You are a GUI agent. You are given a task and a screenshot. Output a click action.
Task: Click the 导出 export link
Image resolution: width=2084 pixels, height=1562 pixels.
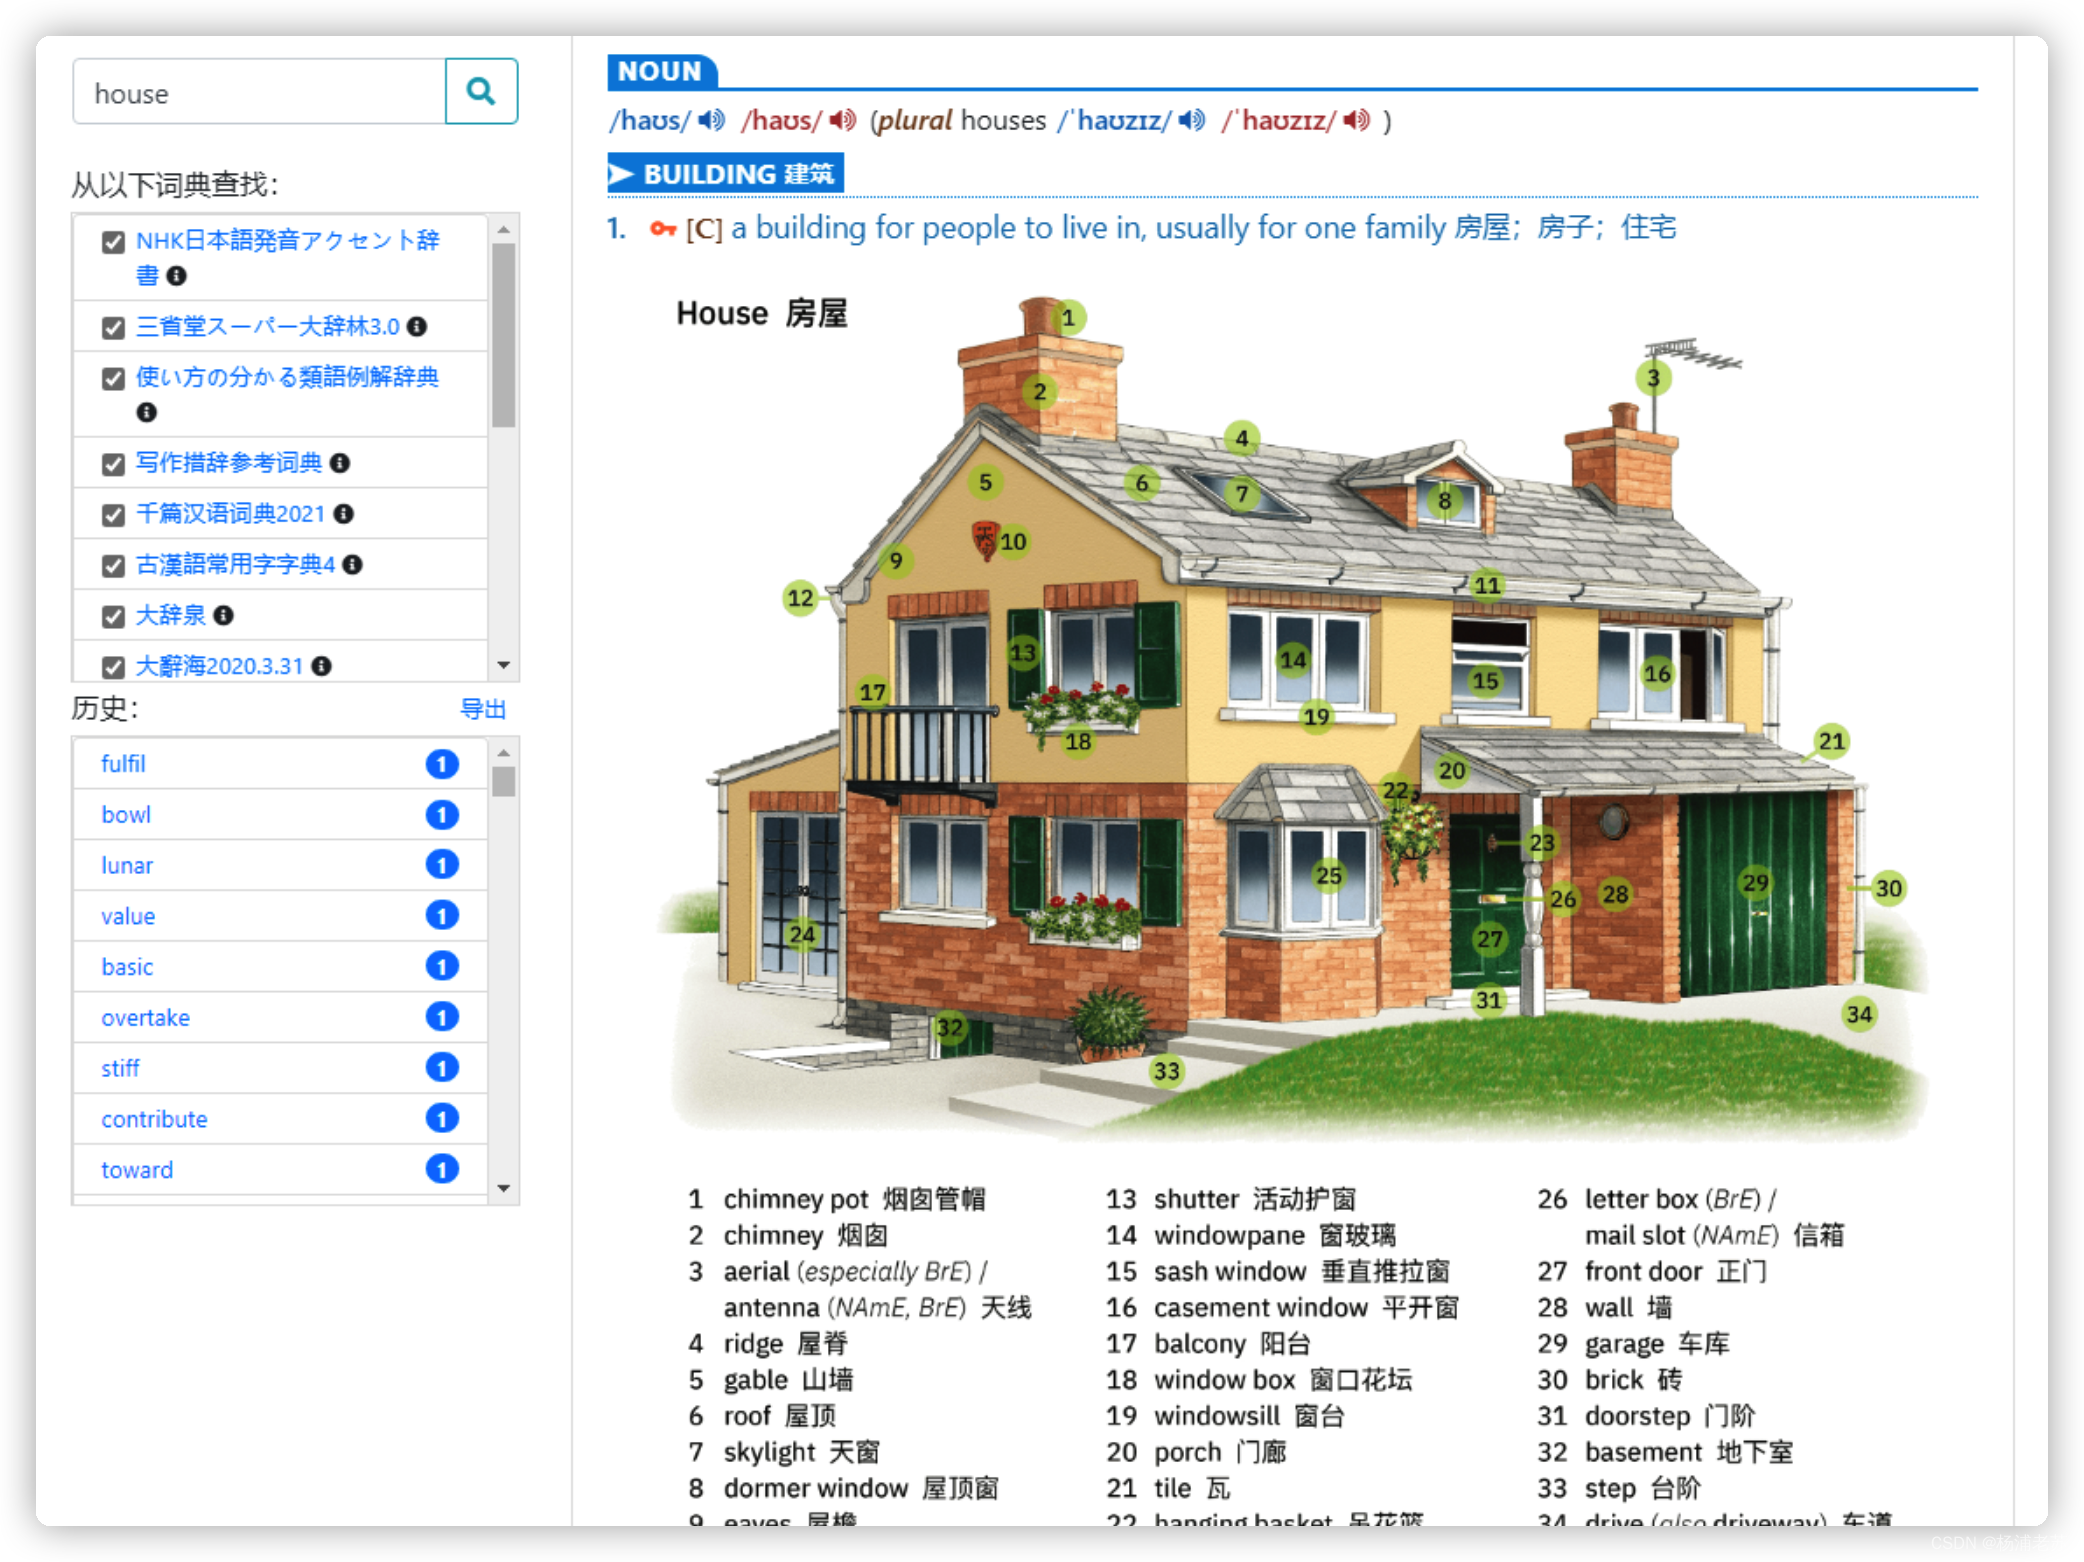pyautogui.click(x=483, y=709)
